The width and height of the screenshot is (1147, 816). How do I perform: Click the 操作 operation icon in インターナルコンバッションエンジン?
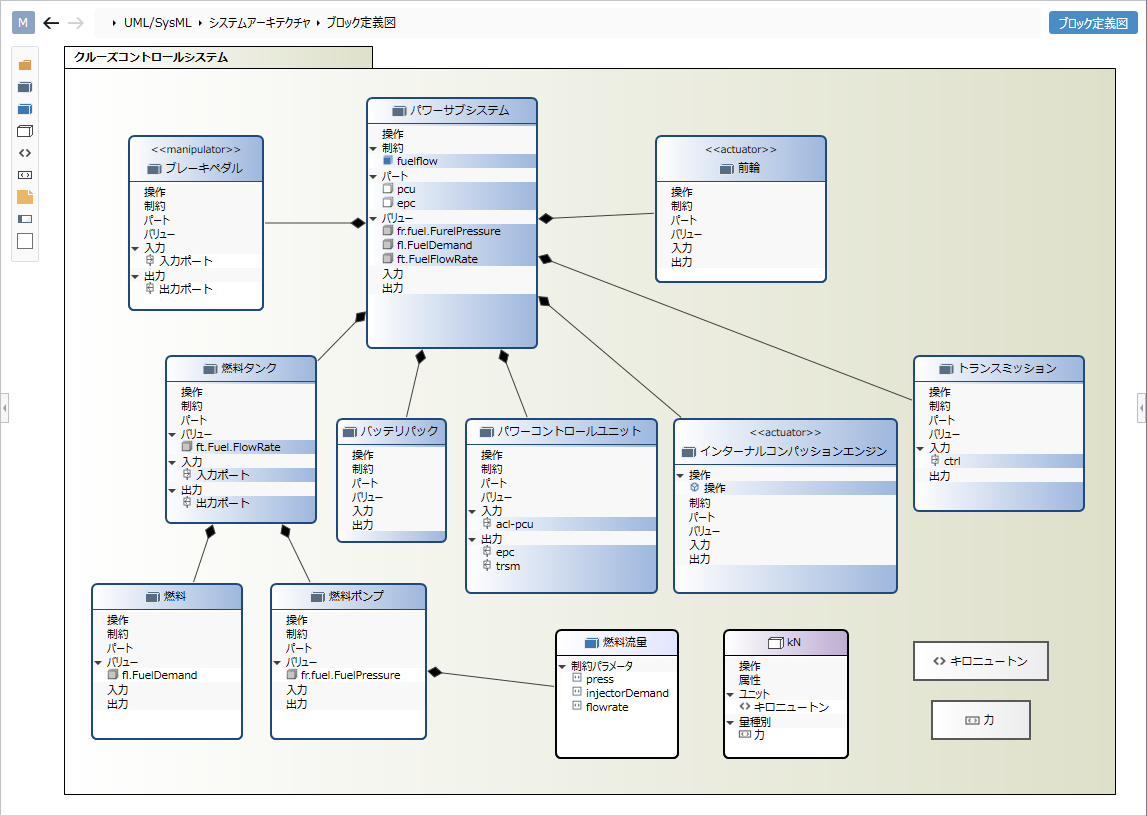tap(694, 487)
